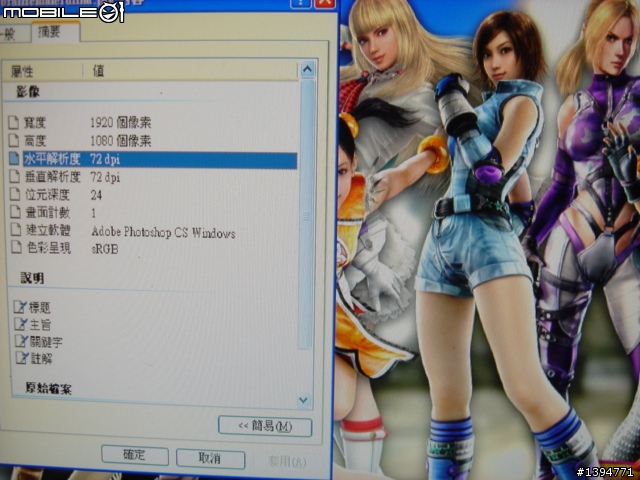Click the document icon beside 高度
The width and height of the screenshot is (640, 480).
click(x=14, y=140)
